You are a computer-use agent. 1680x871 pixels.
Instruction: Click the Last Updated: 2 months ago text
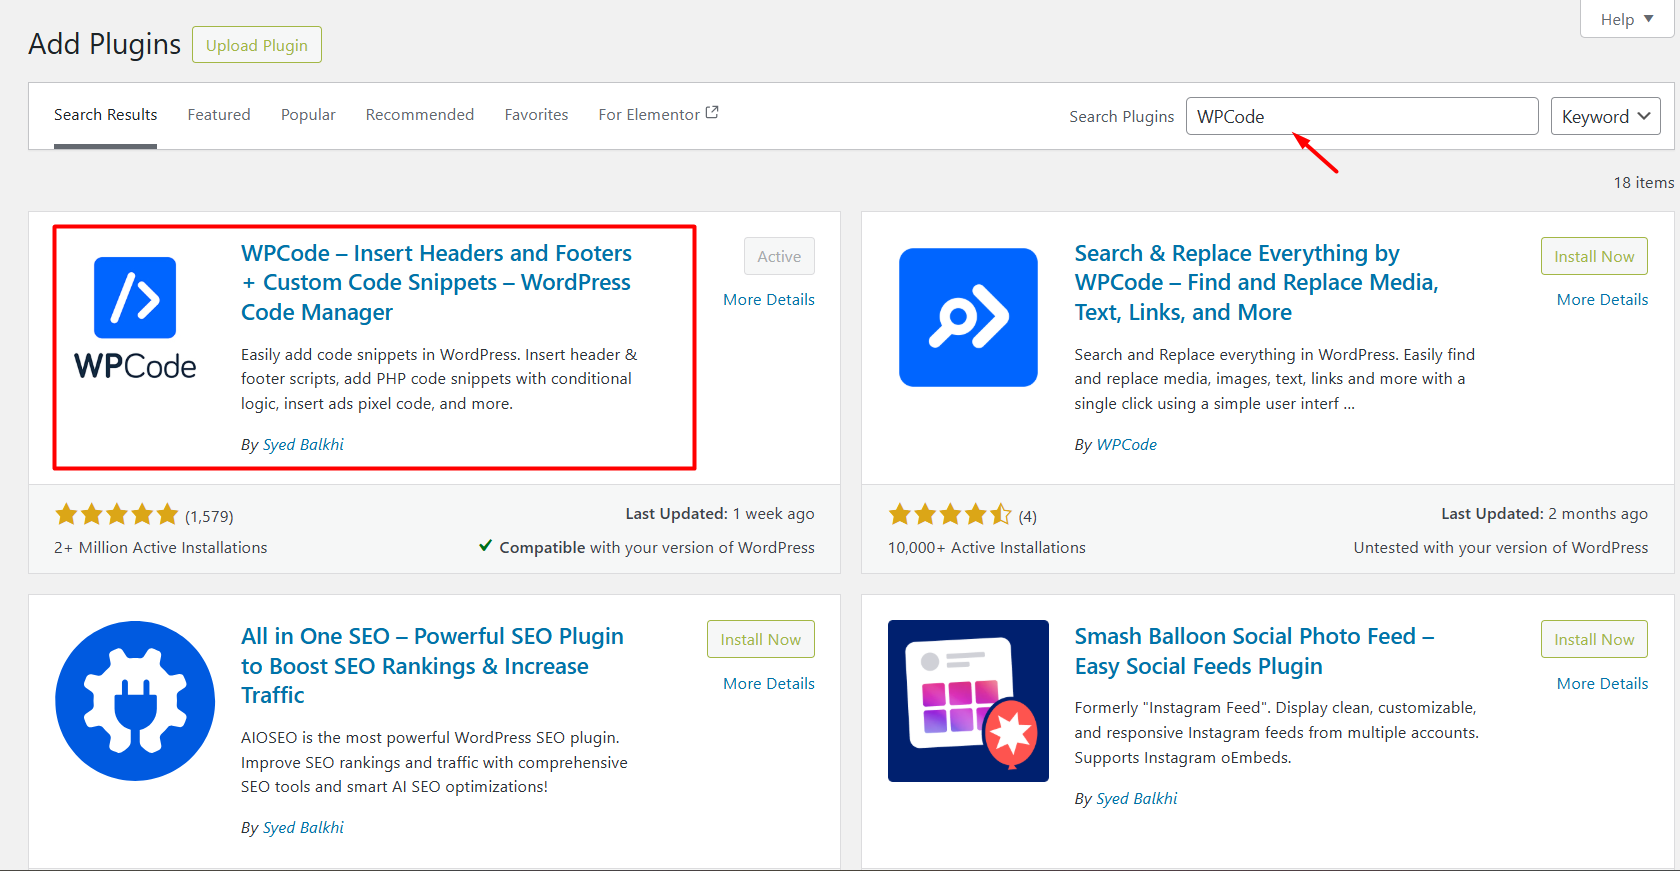[x=1544, y=514]
